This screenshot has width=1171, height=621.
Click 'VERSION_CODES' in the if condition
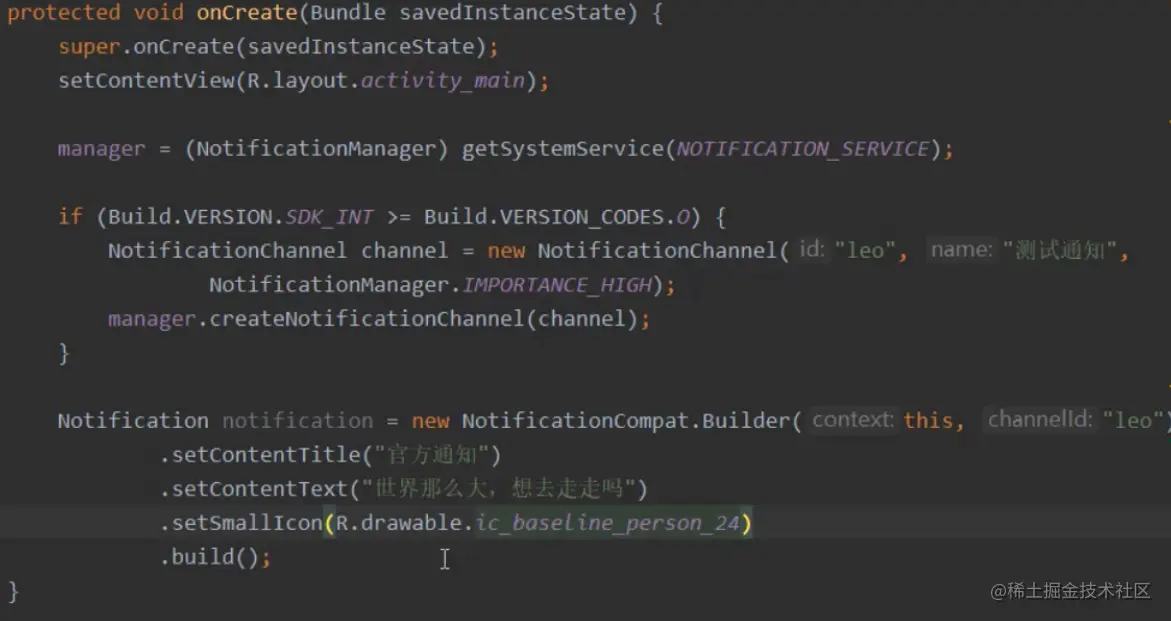582,217
